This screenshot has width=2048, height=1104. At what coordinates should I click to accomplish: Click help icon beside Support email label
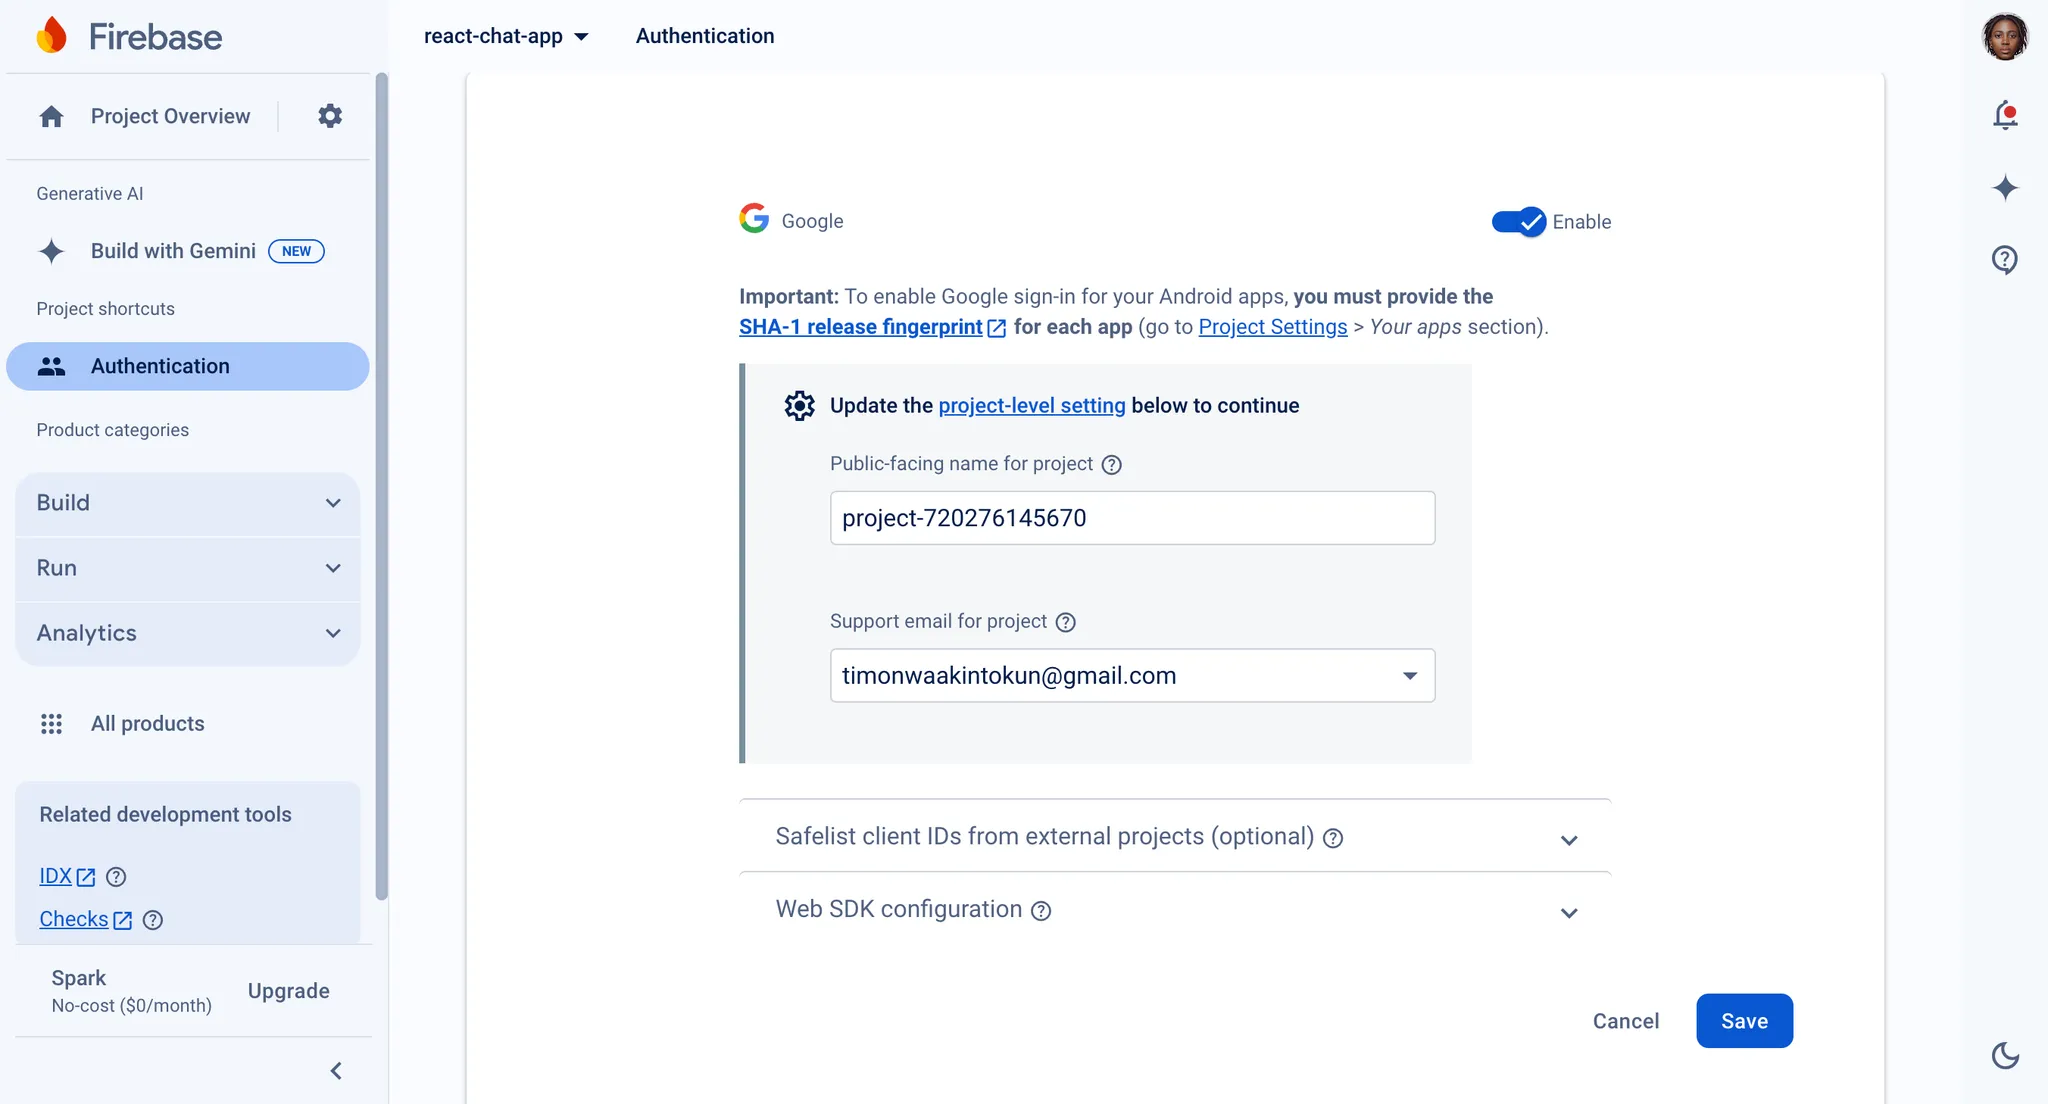tap(1066, 622)
